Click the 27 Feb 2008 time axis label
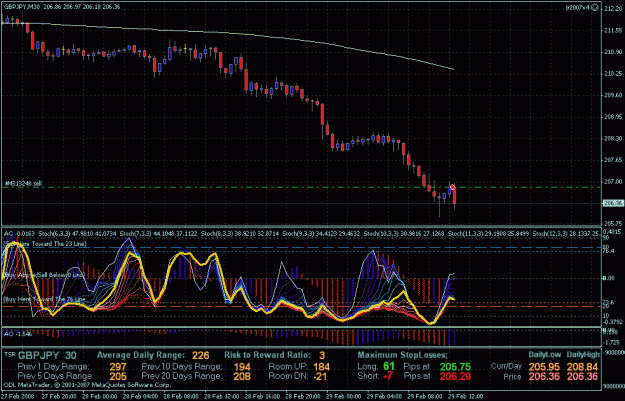The image size is (625, 401). 18,397
